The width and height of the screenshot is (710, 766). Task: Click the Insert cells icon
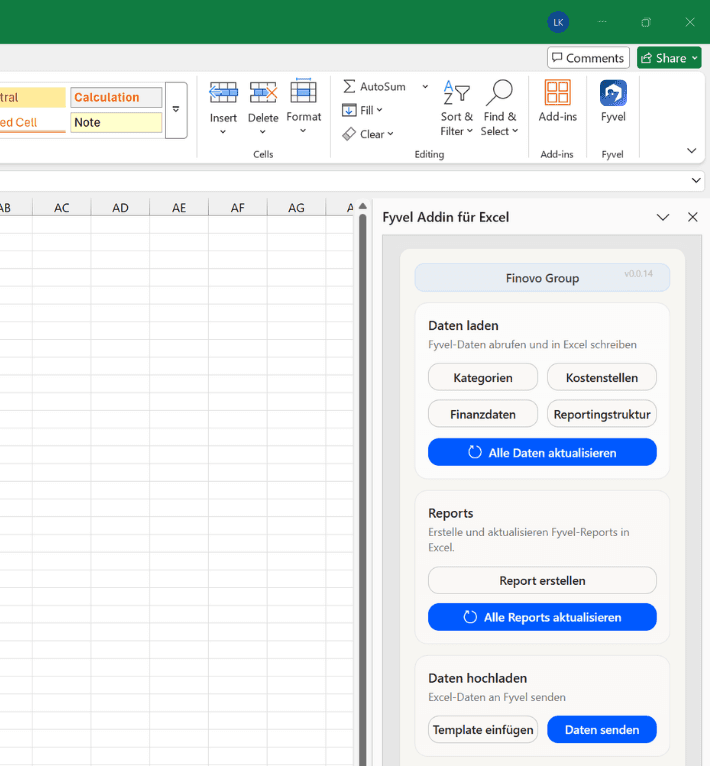pyautogui.click(x=223, y=93)
